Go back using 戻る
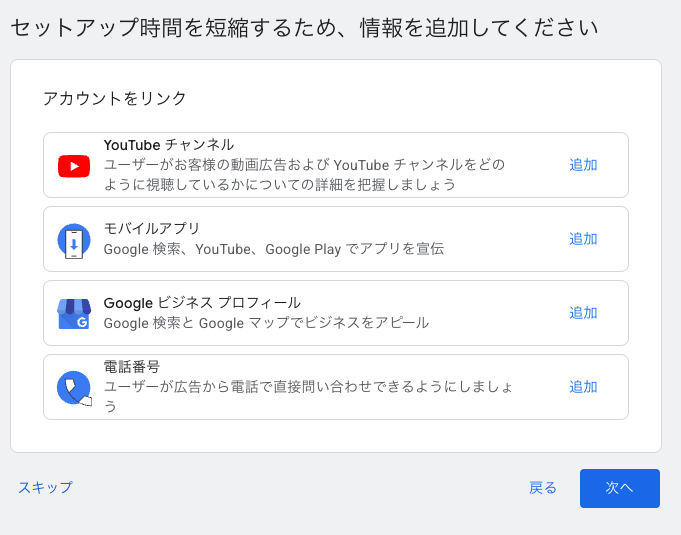681x535 pixels. (543, 488)
